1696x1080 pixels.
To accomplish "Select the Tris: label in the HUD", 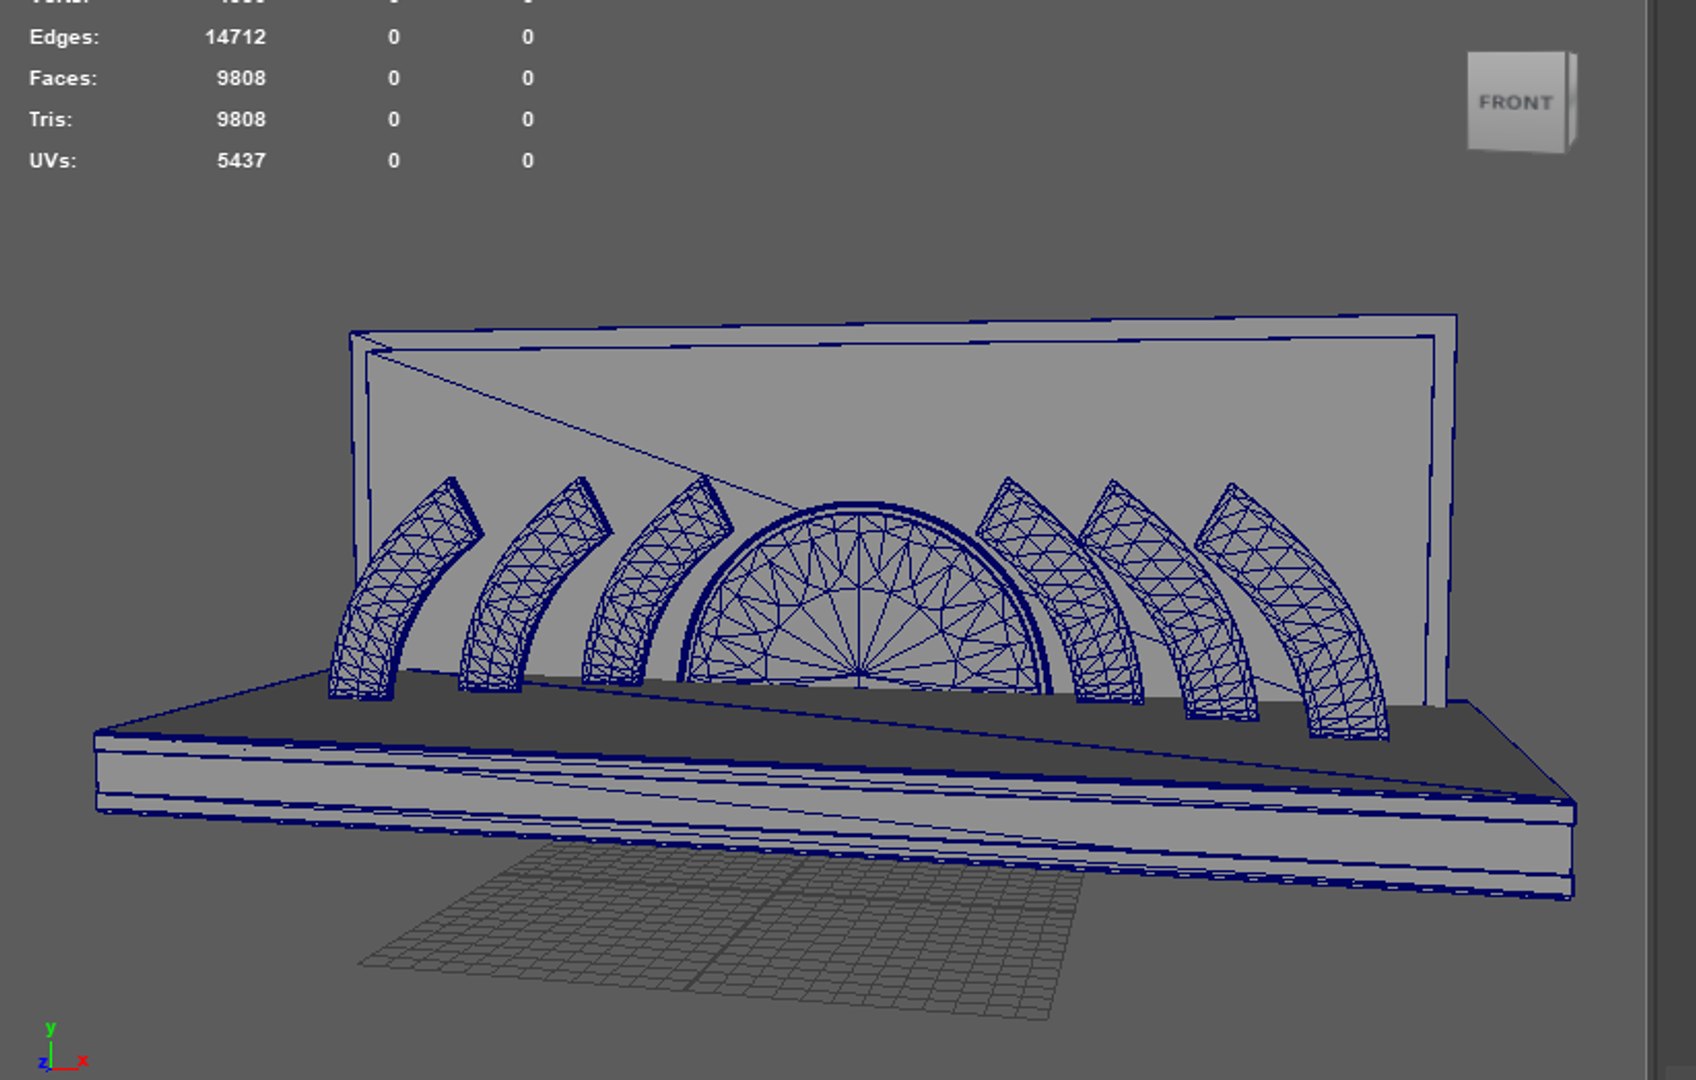I will (x=51, y=119).
